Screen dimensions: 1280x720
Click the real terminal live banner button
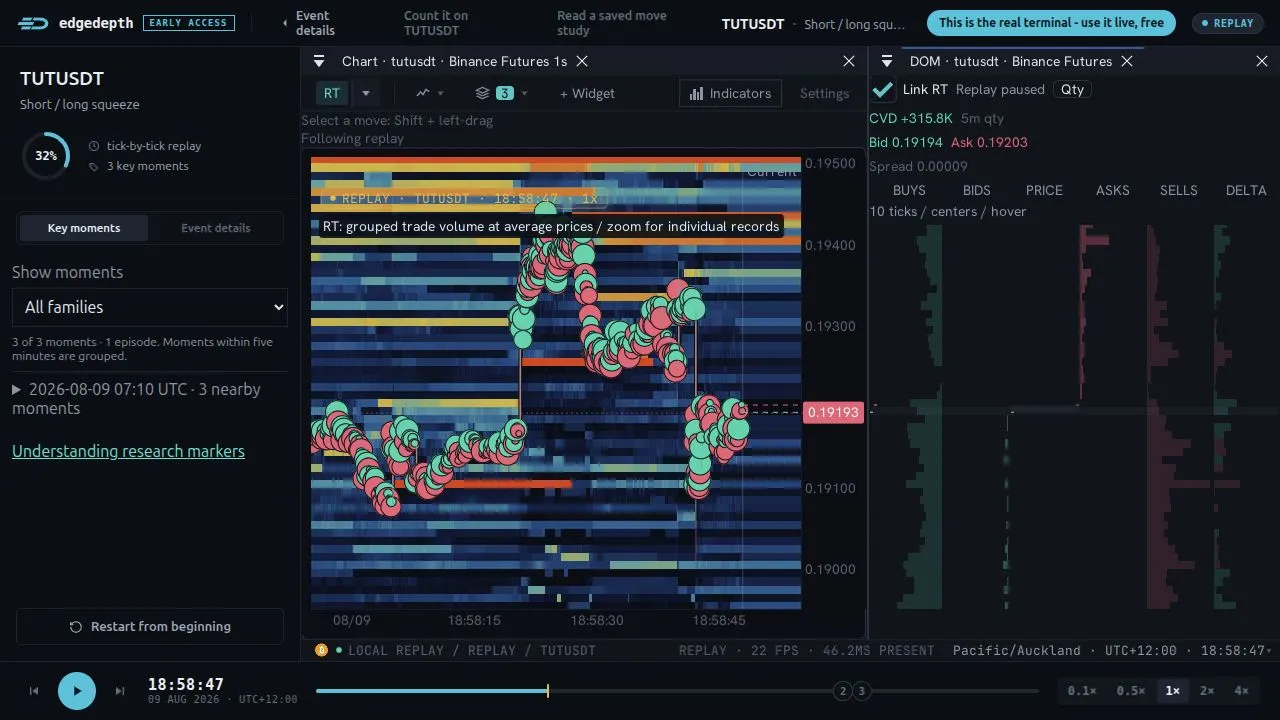[1051, 22]
